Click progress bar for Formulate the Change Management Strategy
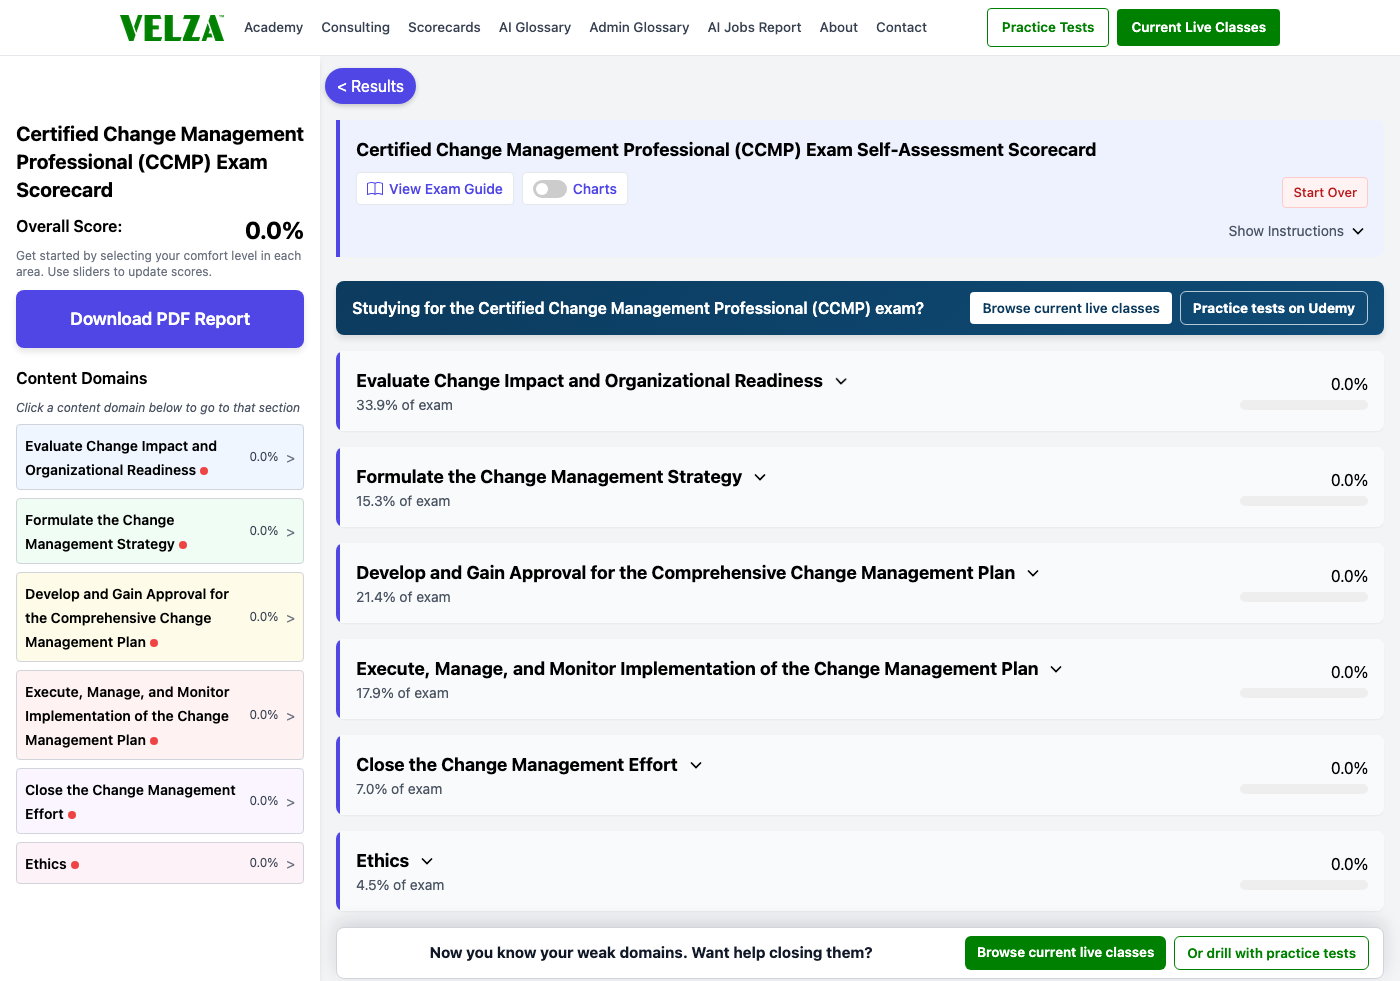This screenshot has width=1400, height=981. (x=1304, y=501)
